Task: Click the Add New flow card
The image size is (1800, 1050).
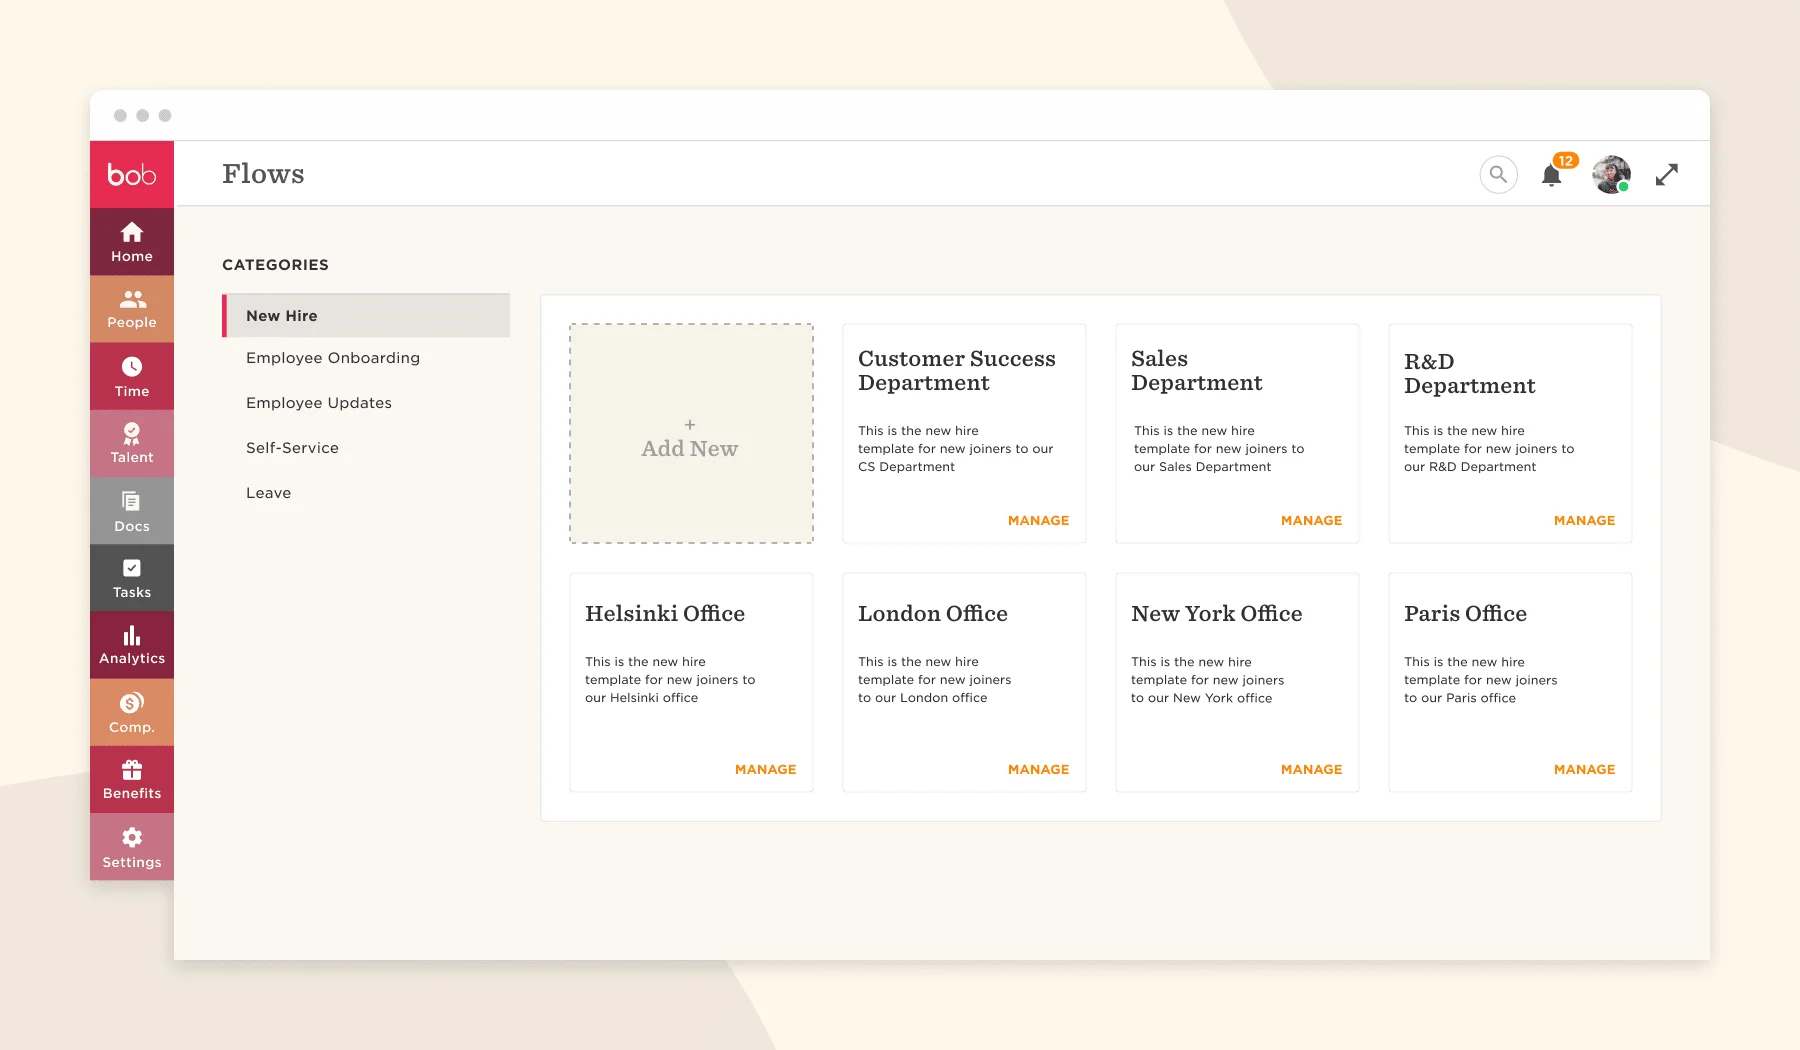Action: click(691, 433)
